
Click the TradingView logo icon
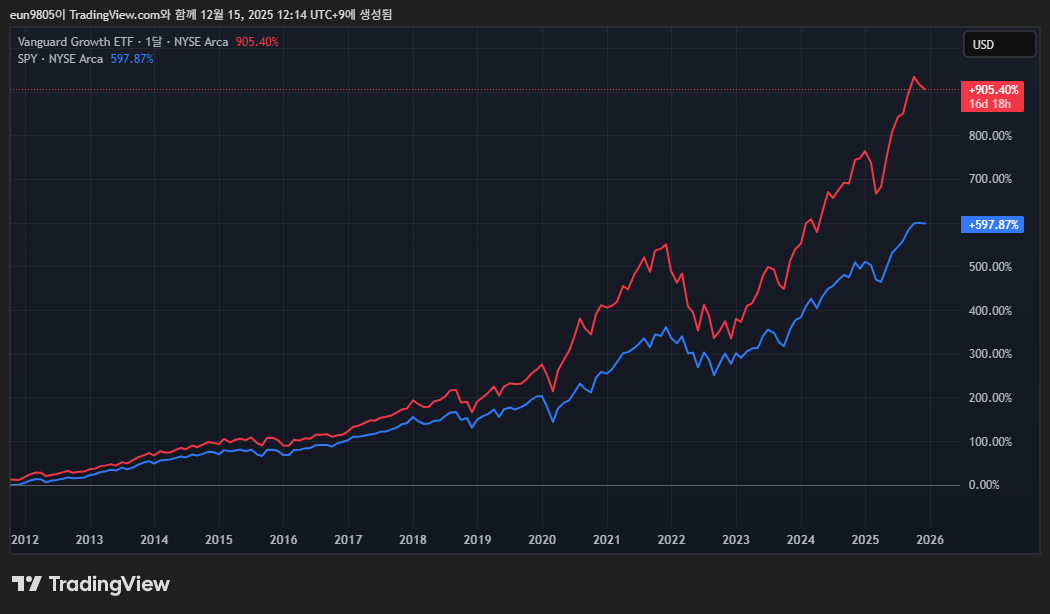tap(27, 584)
